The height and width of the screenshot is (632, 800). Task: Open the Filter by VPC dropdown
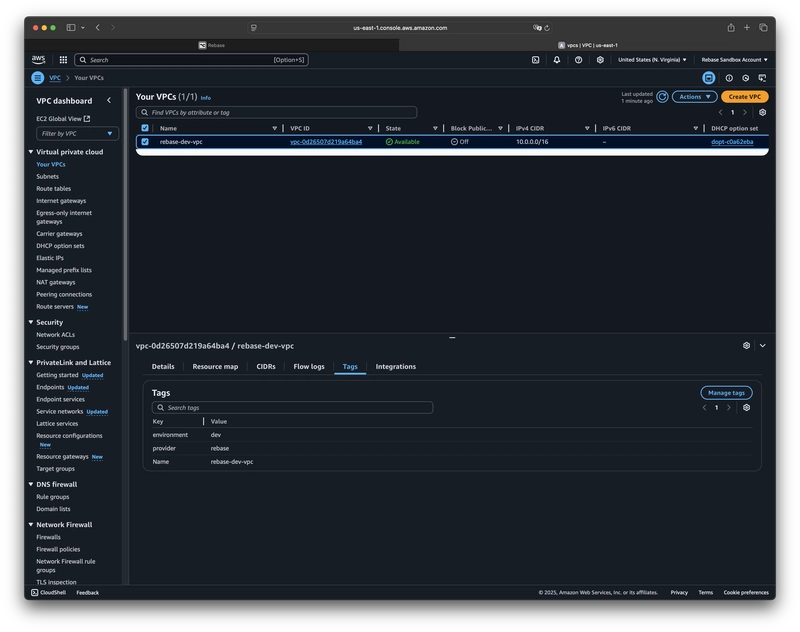pyautogui.click(x=77, y=134)
